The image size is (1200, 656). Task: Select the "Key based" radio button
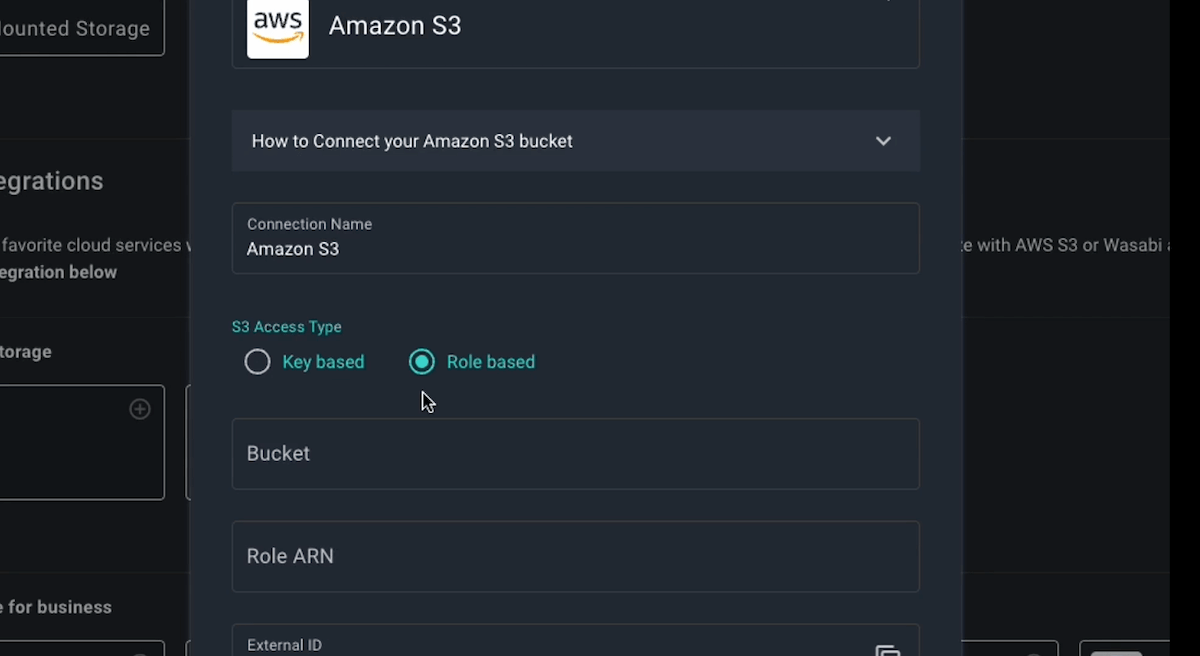coord(257,361)
